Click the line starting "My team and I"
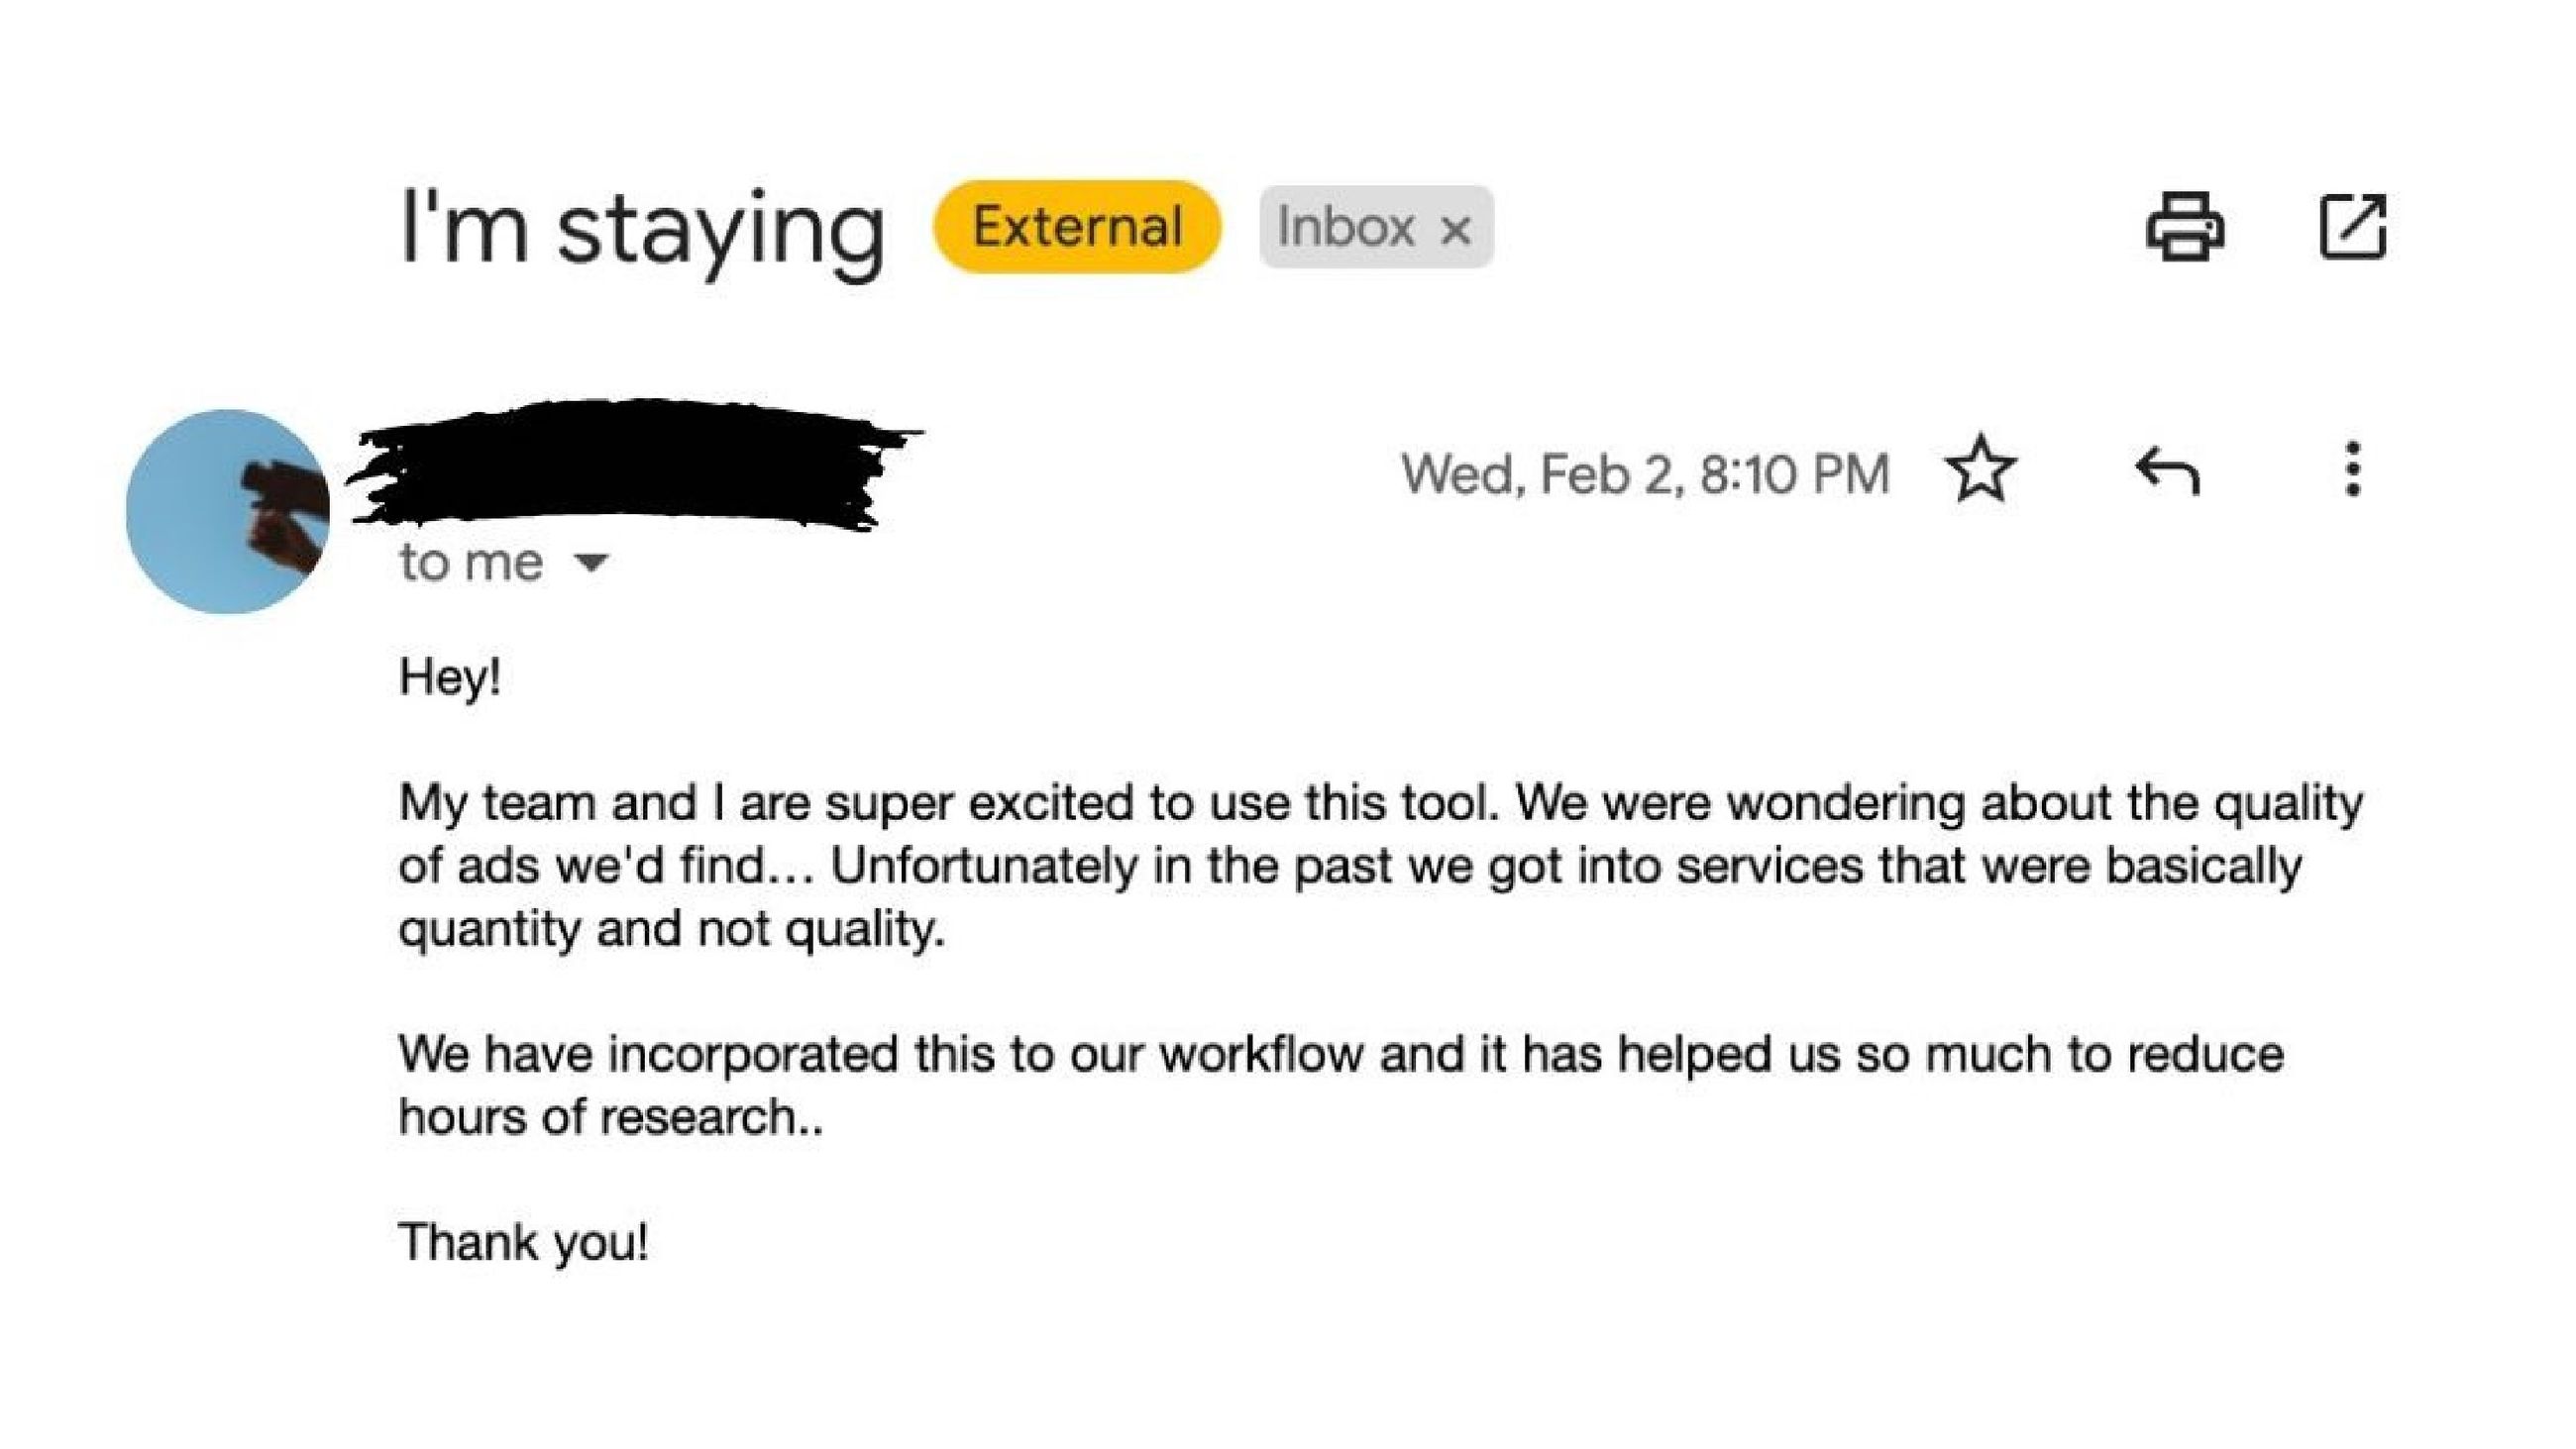Viewport: 2576px width, 1449px height. pyautogui.click(x=1380, y=803)
